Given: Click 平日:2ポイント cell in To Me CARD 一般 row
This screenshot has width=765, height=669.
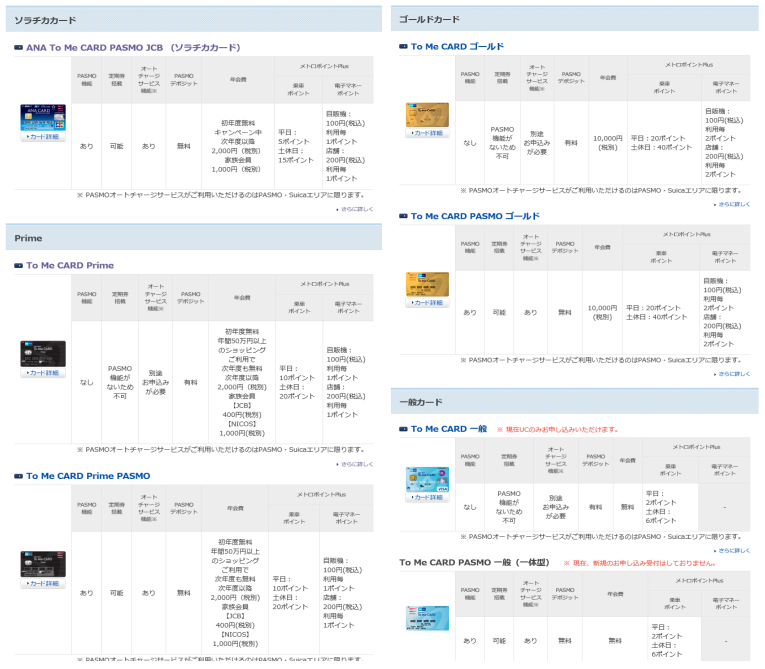Looking at the screenshot, I should tap(670, 507).
